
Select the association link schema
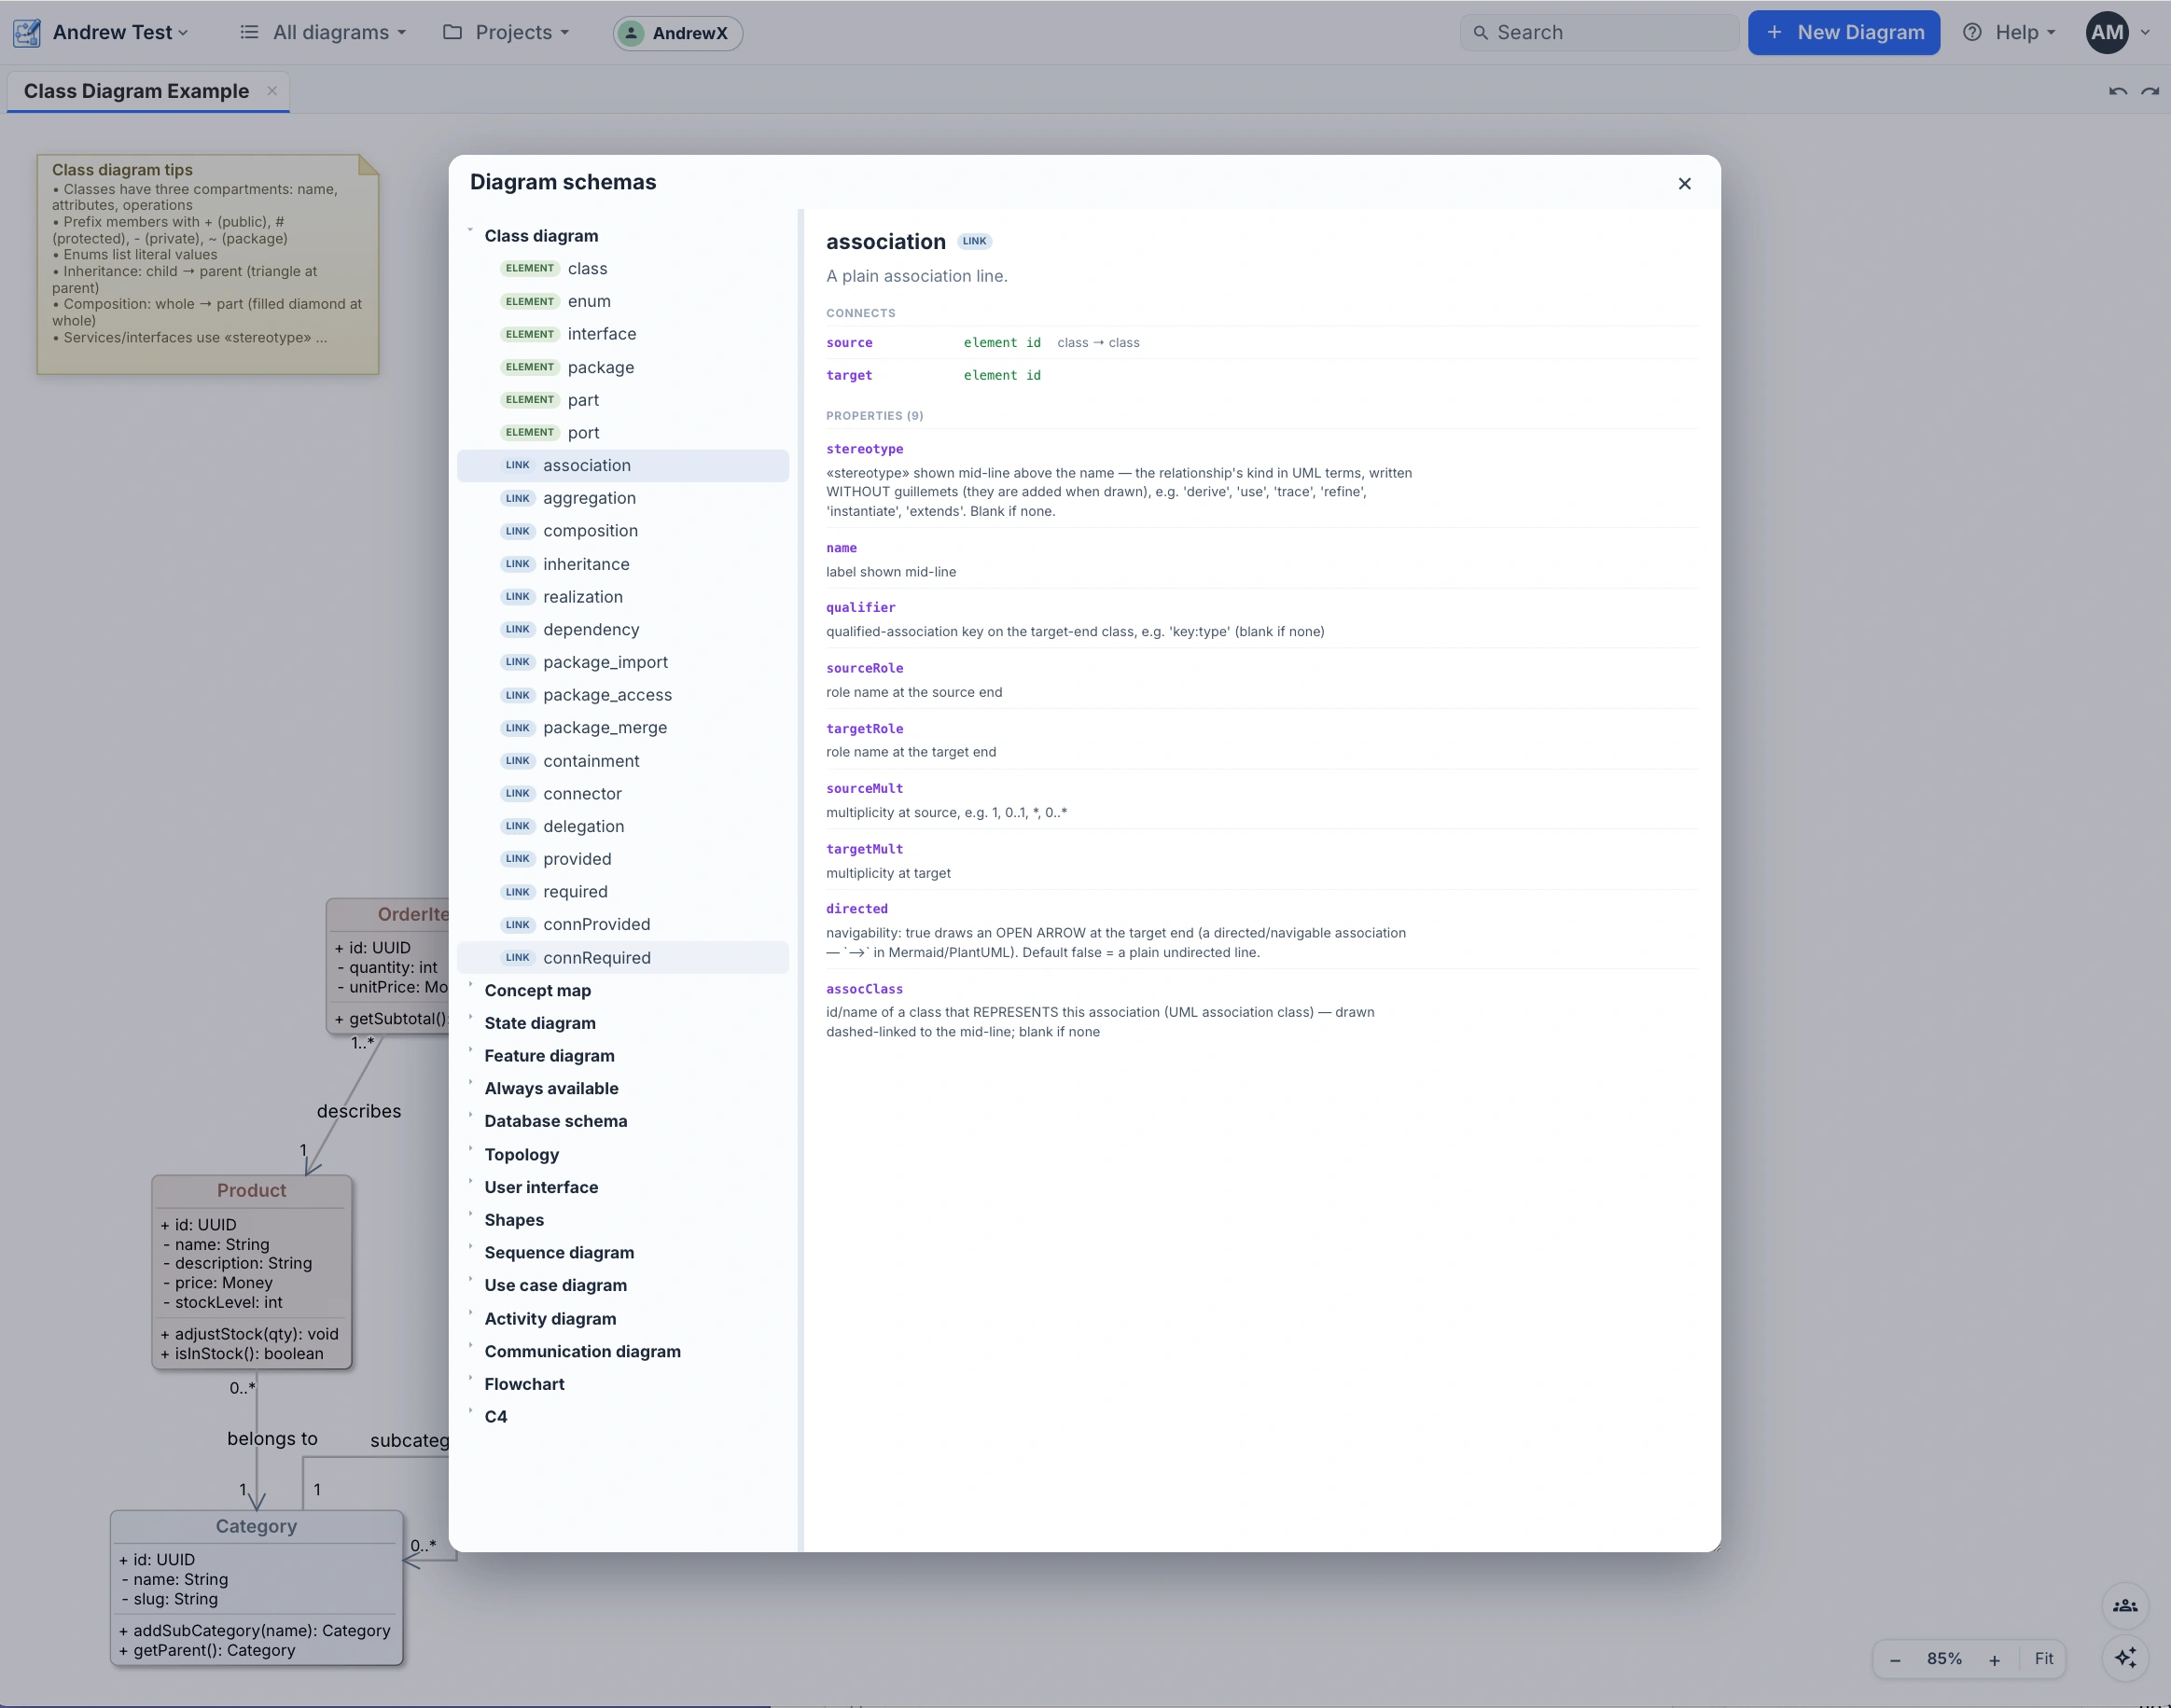pyautogui.click(x=623, y=465)
